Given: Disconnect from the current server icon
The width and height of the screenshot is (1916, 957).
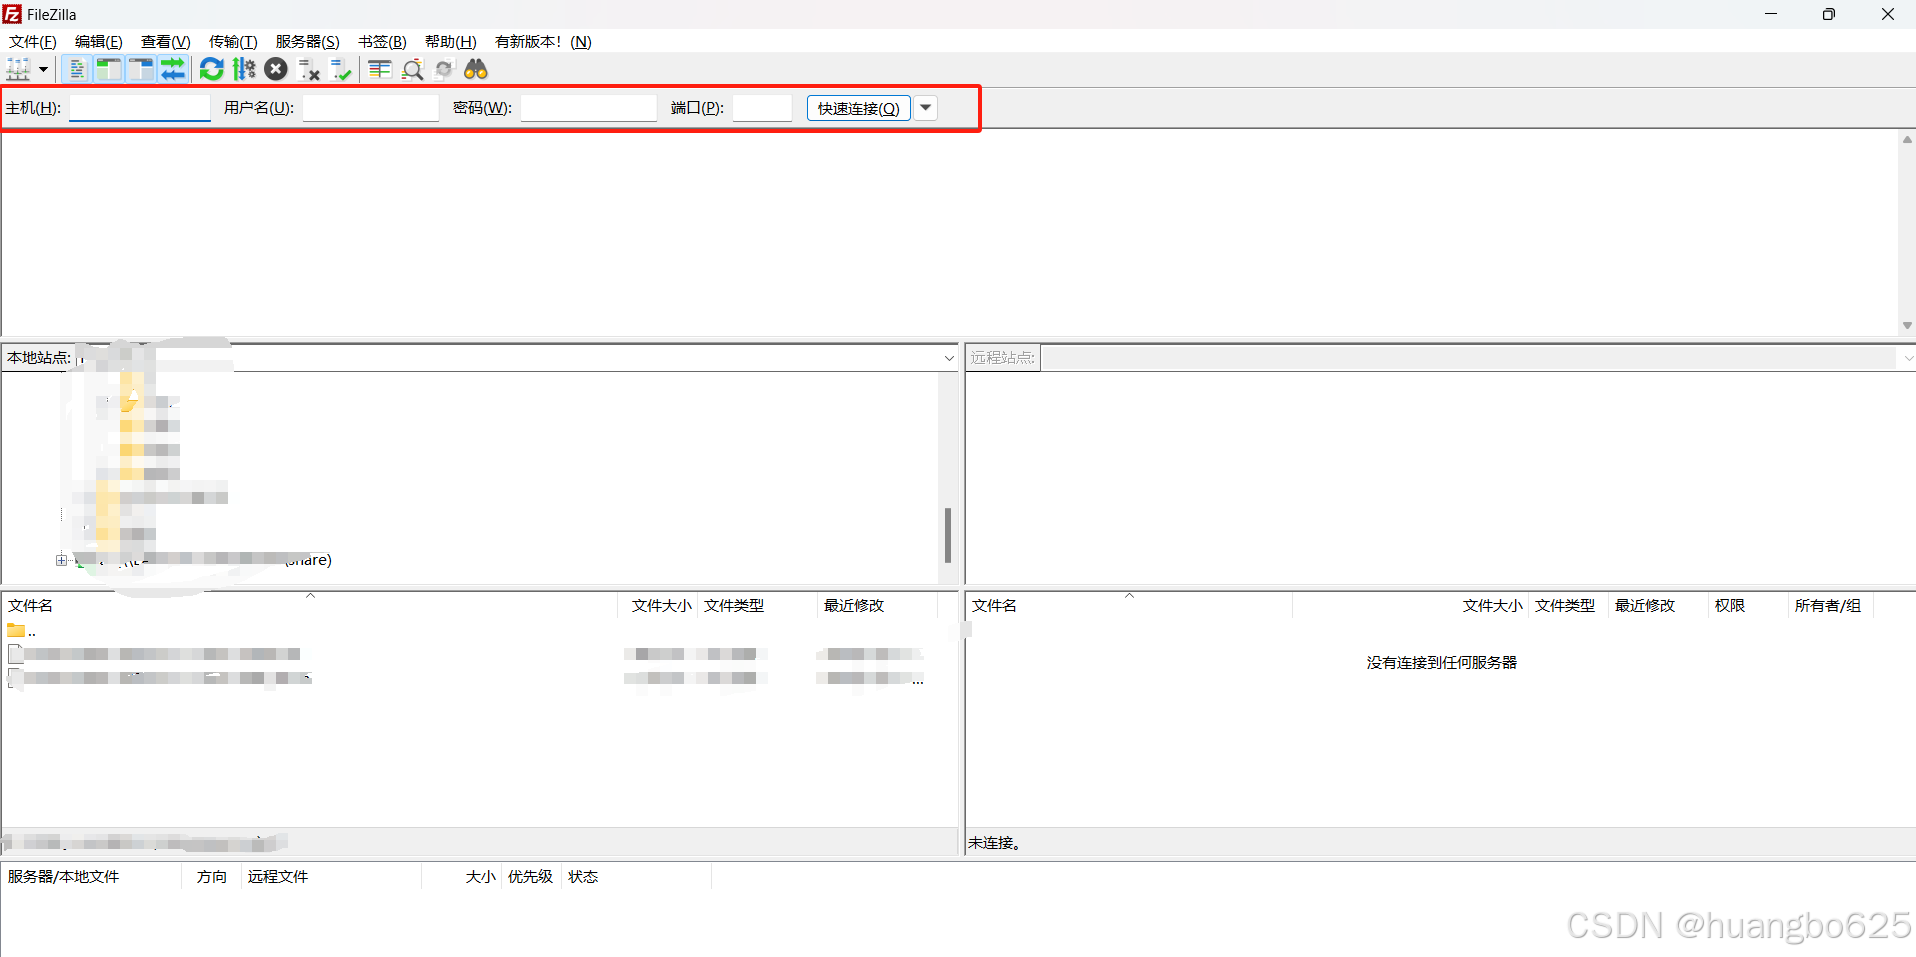Looking at the screenshot, I should click(309, 69).
